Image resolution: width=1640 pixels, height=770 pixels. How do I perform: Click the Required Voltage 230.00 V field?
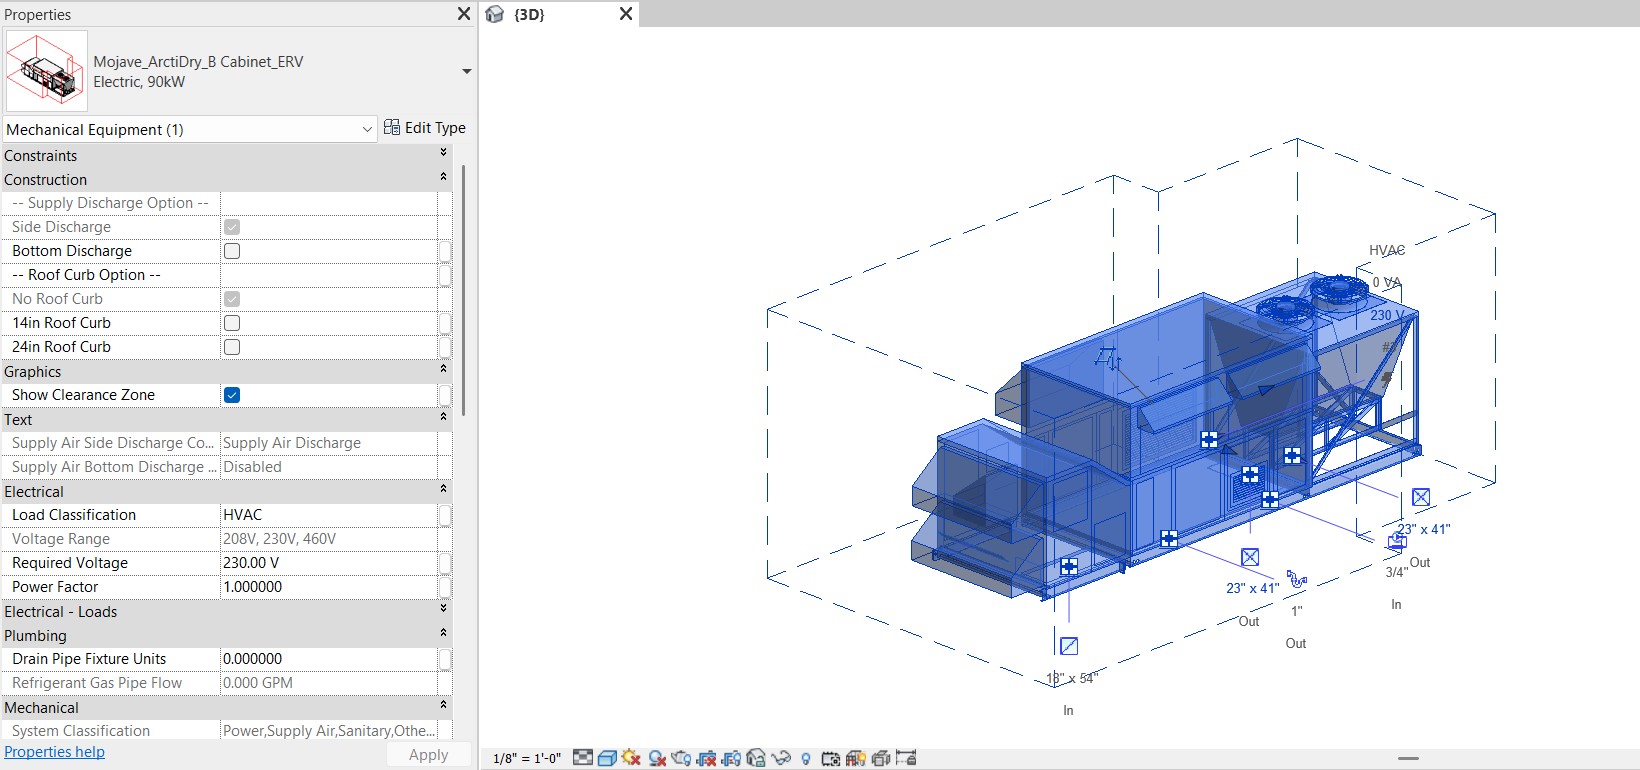329,563
